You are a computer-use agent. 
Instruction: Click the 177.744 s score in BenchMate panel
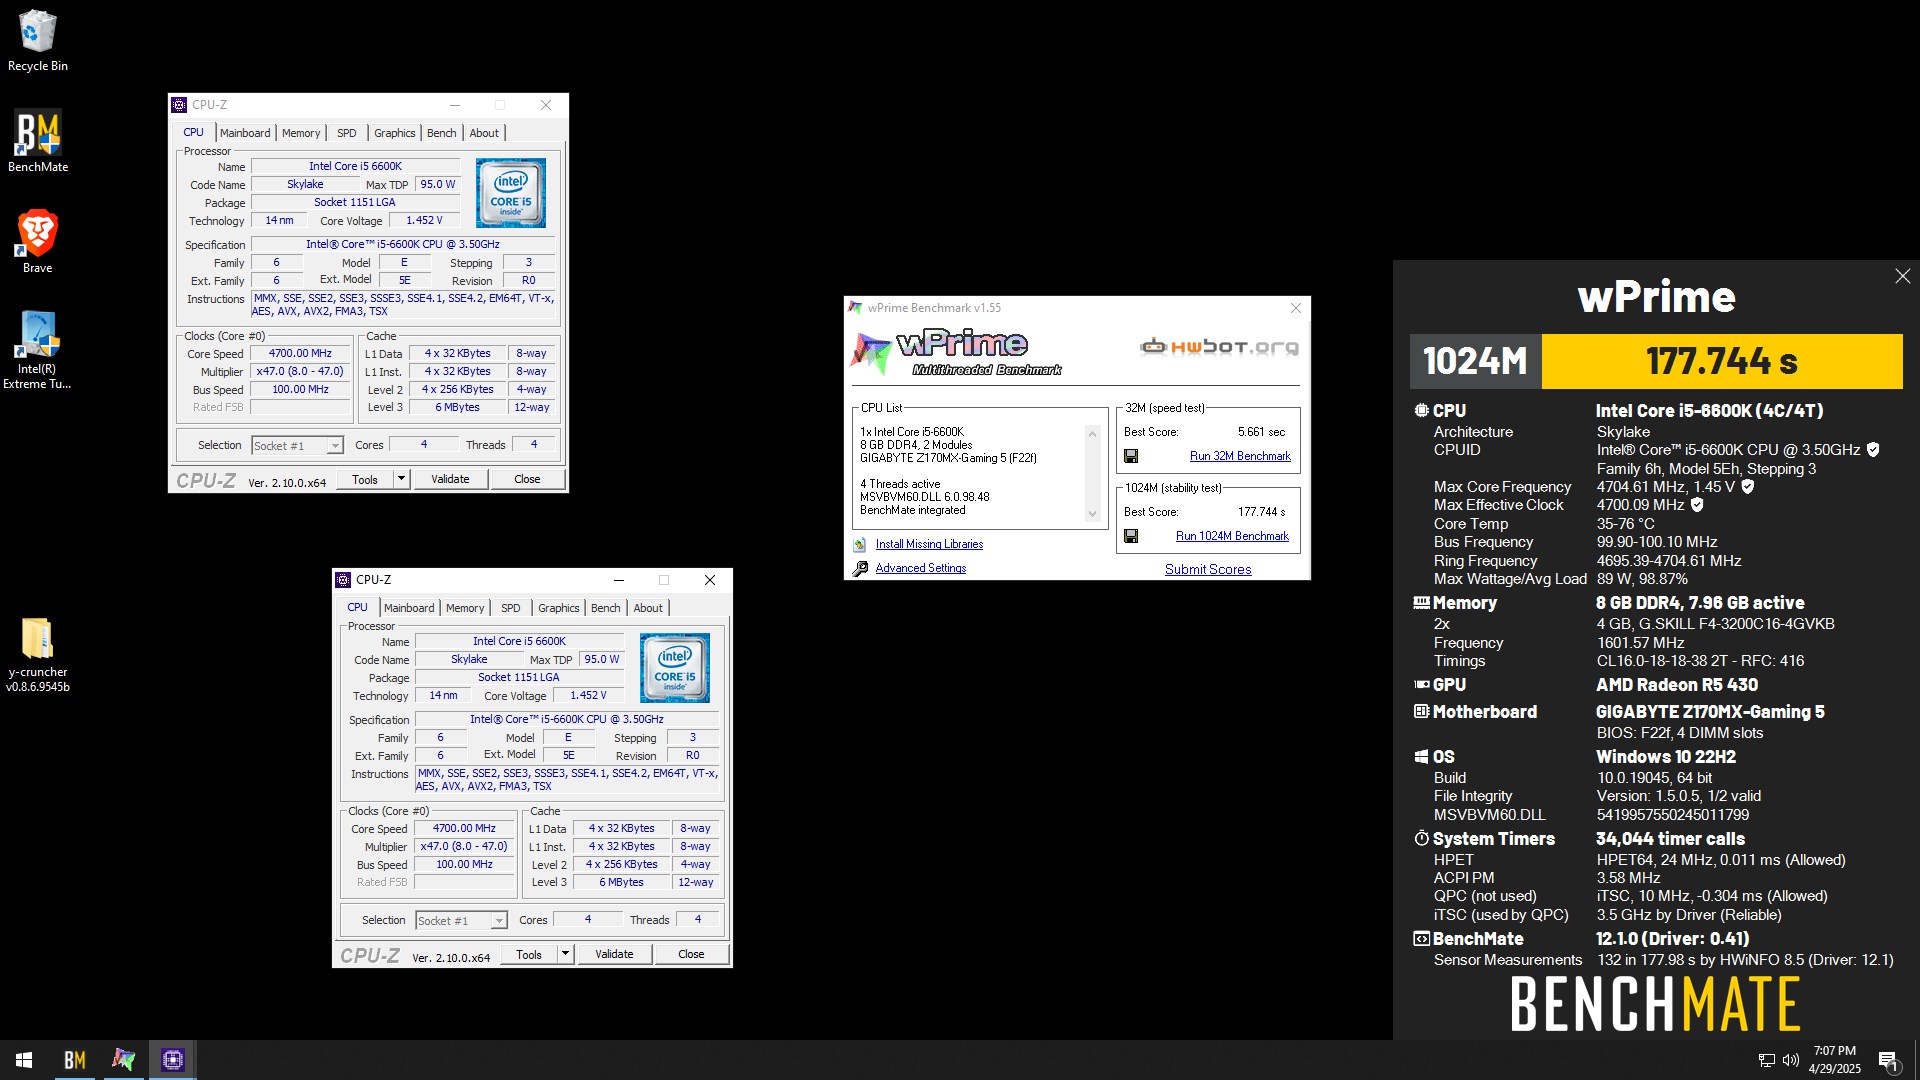coord(1722,361)
